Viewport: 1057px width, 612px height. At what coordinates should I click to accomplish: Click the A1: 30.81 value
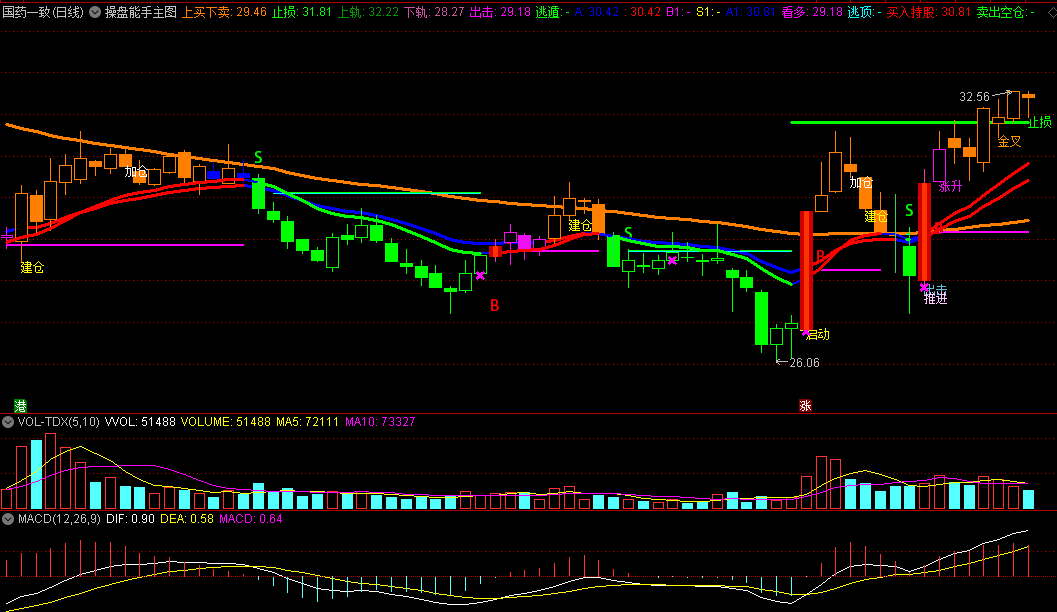pyautogui.click(x=750, y=12)
